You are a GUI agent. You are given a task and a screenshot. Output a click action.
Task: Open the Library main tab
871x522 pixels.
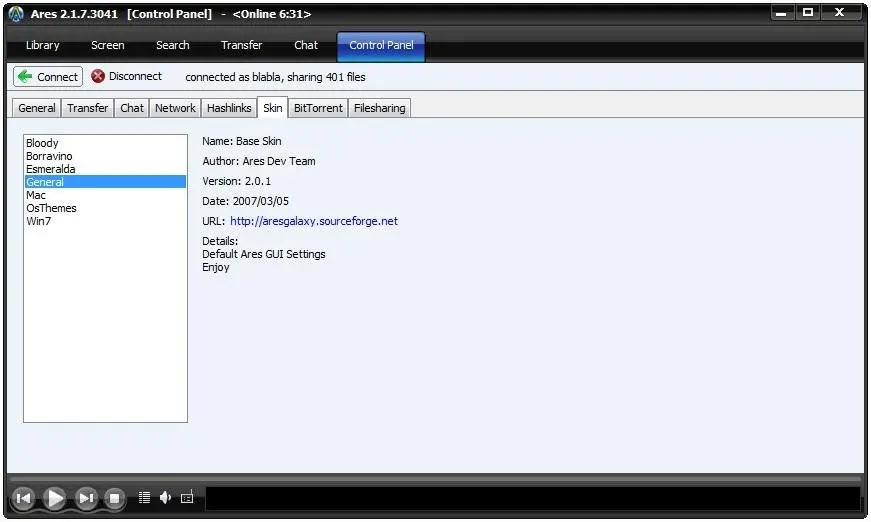pos(43,45)
